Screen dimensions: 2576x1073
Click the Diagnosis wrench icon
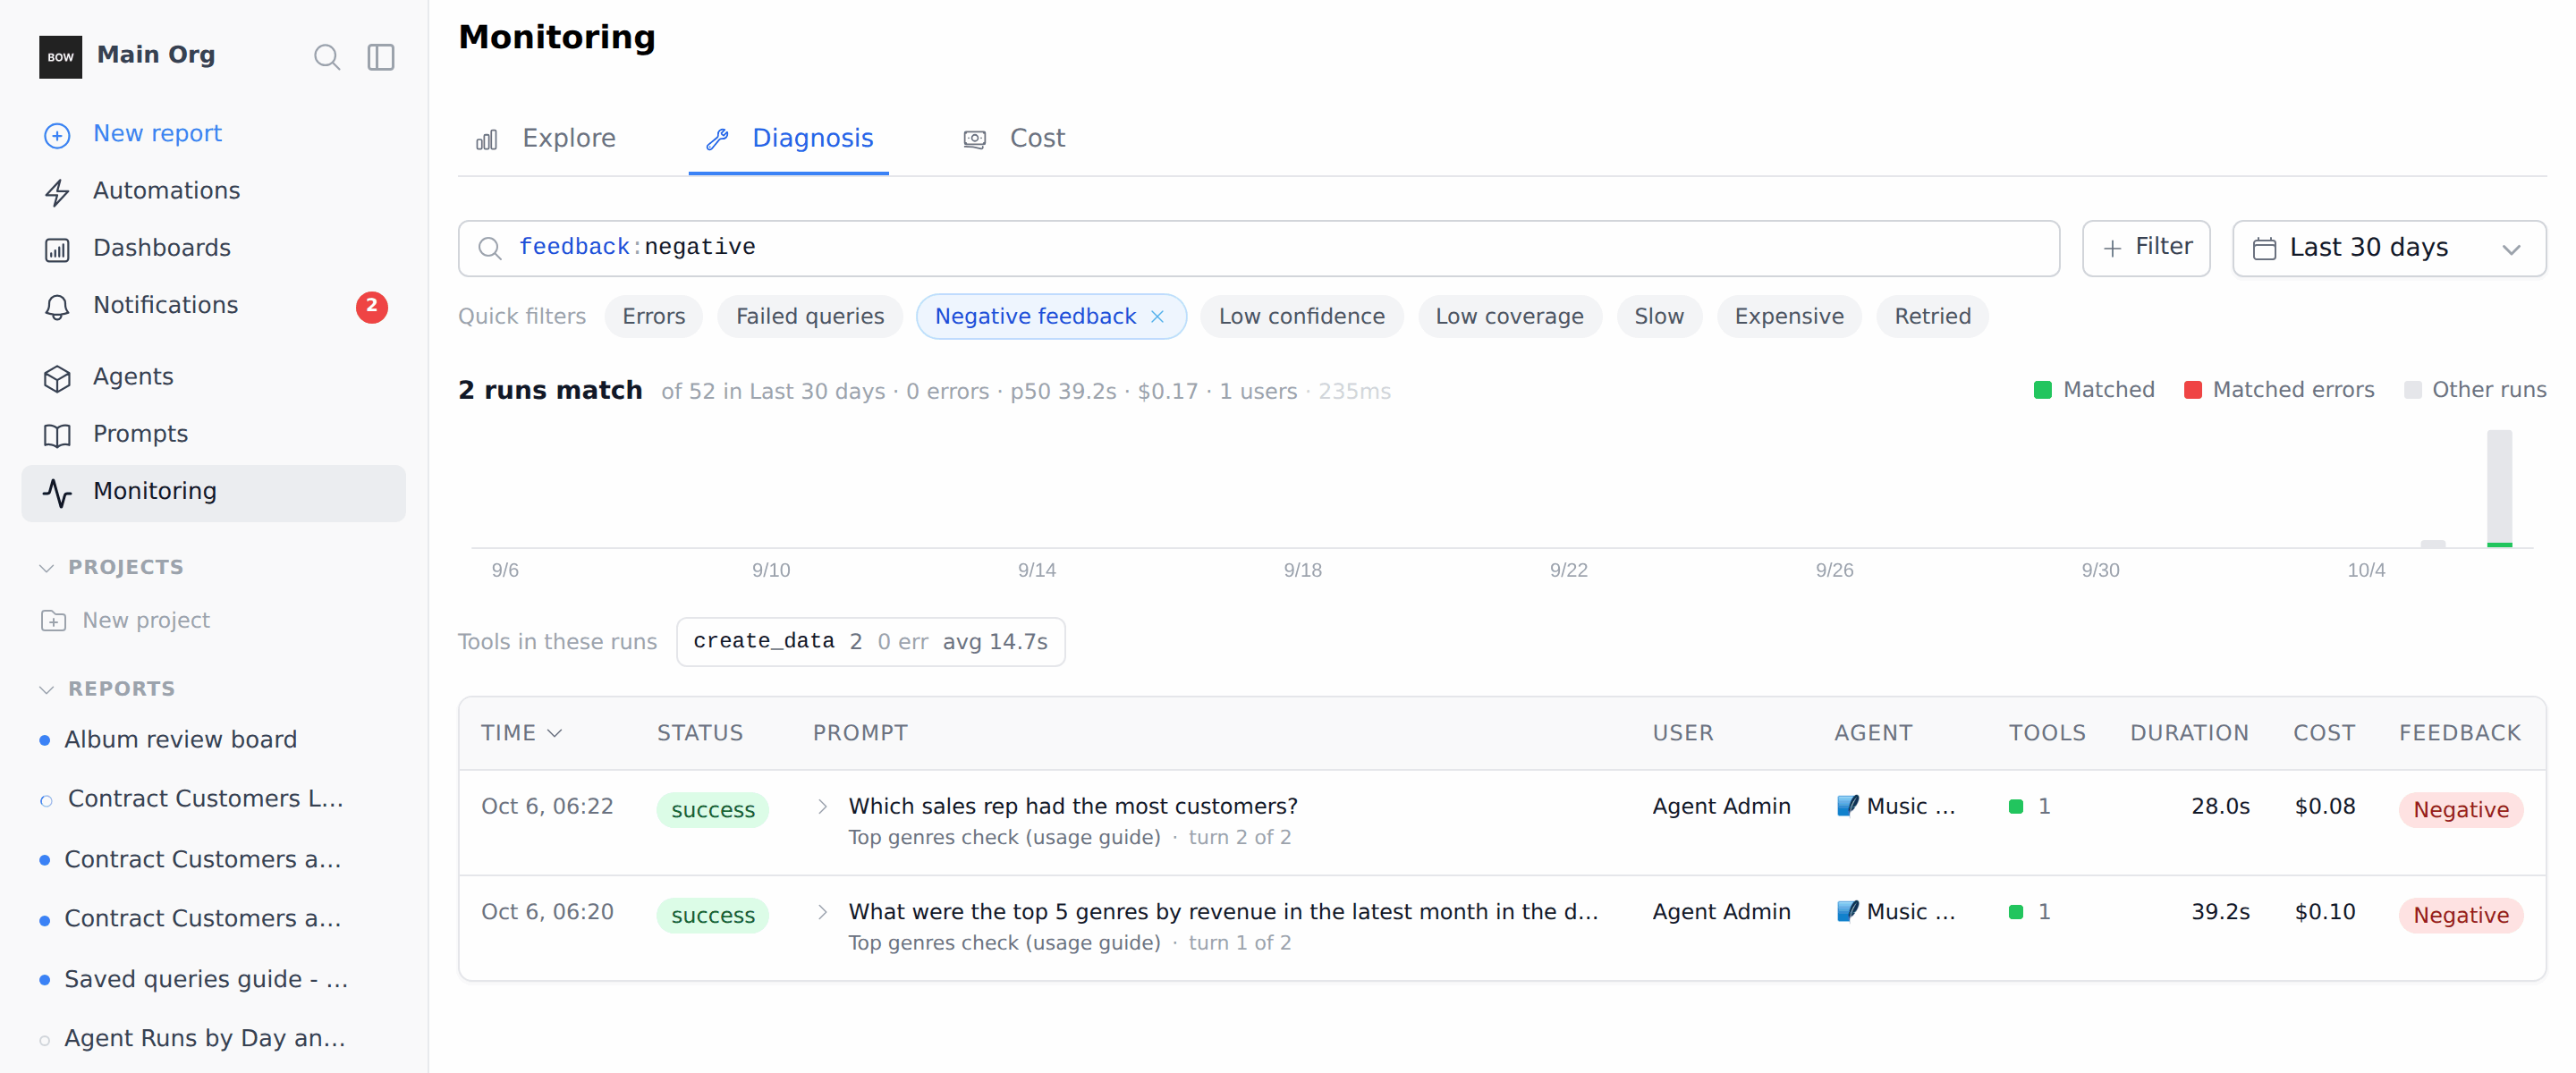pos(717,139)
